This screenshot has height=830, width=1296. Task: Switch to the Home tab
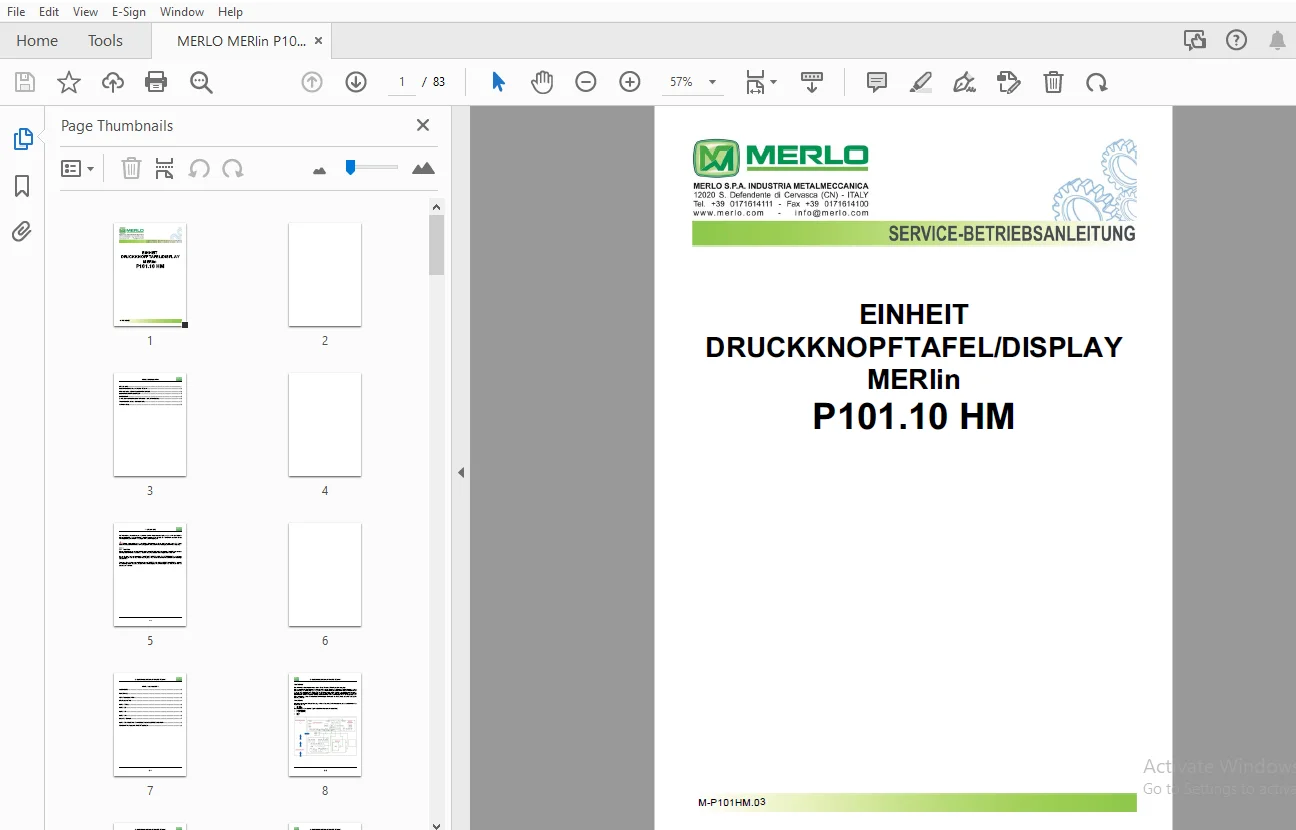(37, 41)
